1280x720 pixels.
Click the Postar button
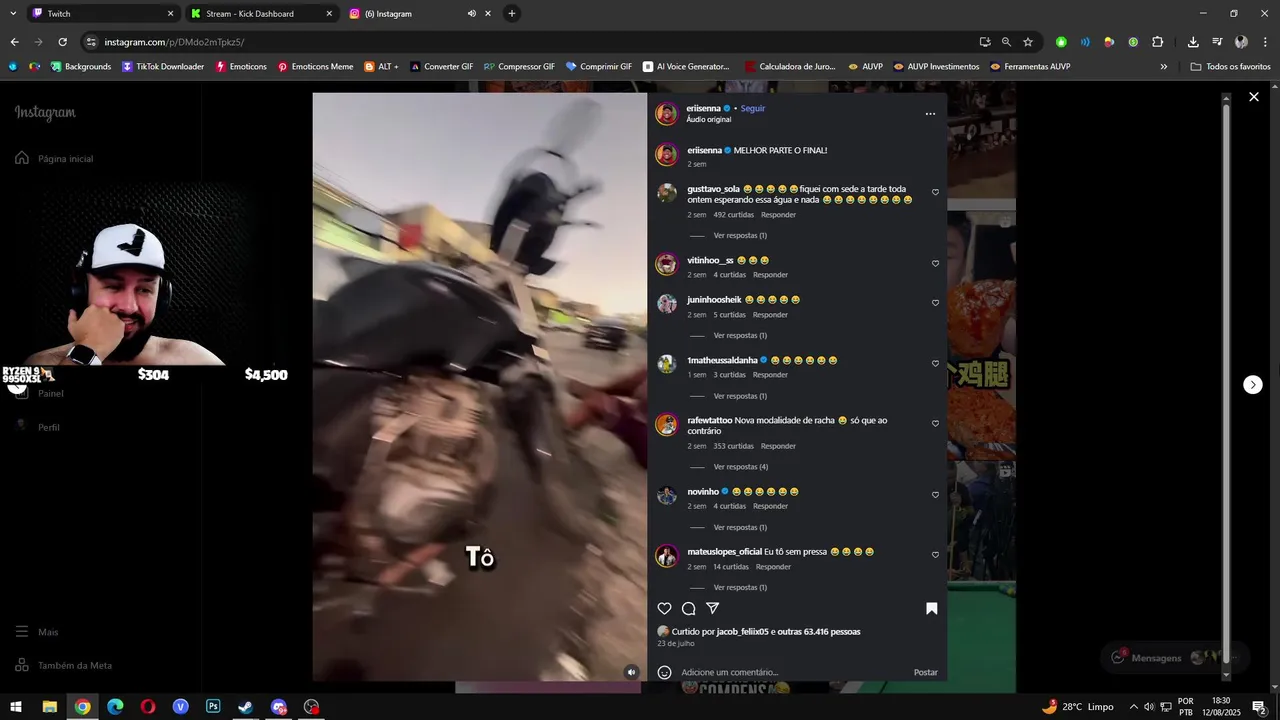point(925,672)
